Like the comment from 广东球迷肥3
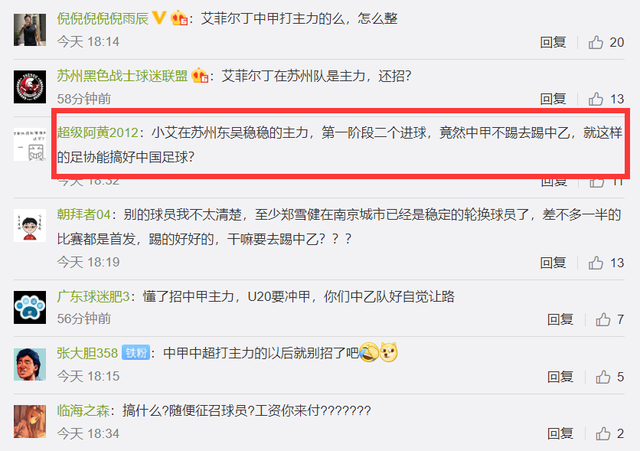Viewport: 640px width, 451px height. [x=603, y=319]
